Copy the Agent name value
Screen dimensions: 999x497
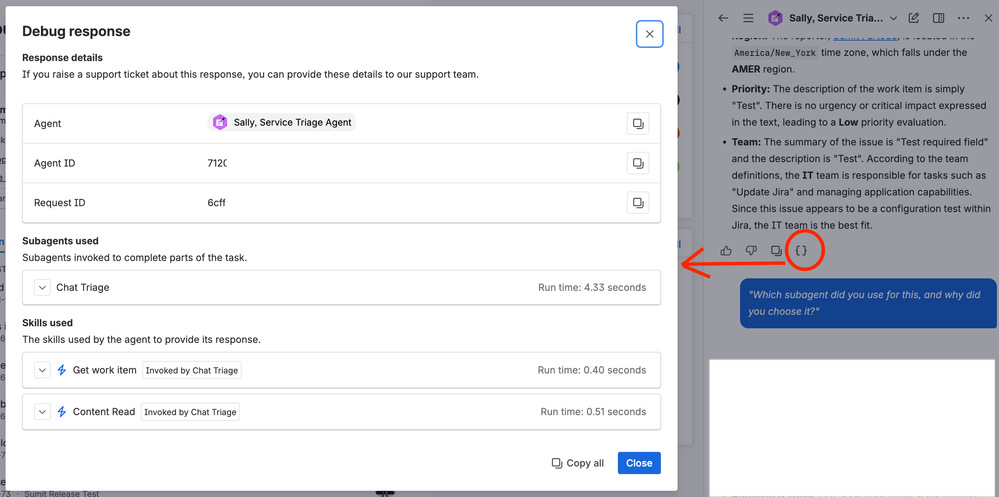coord(638,124)
